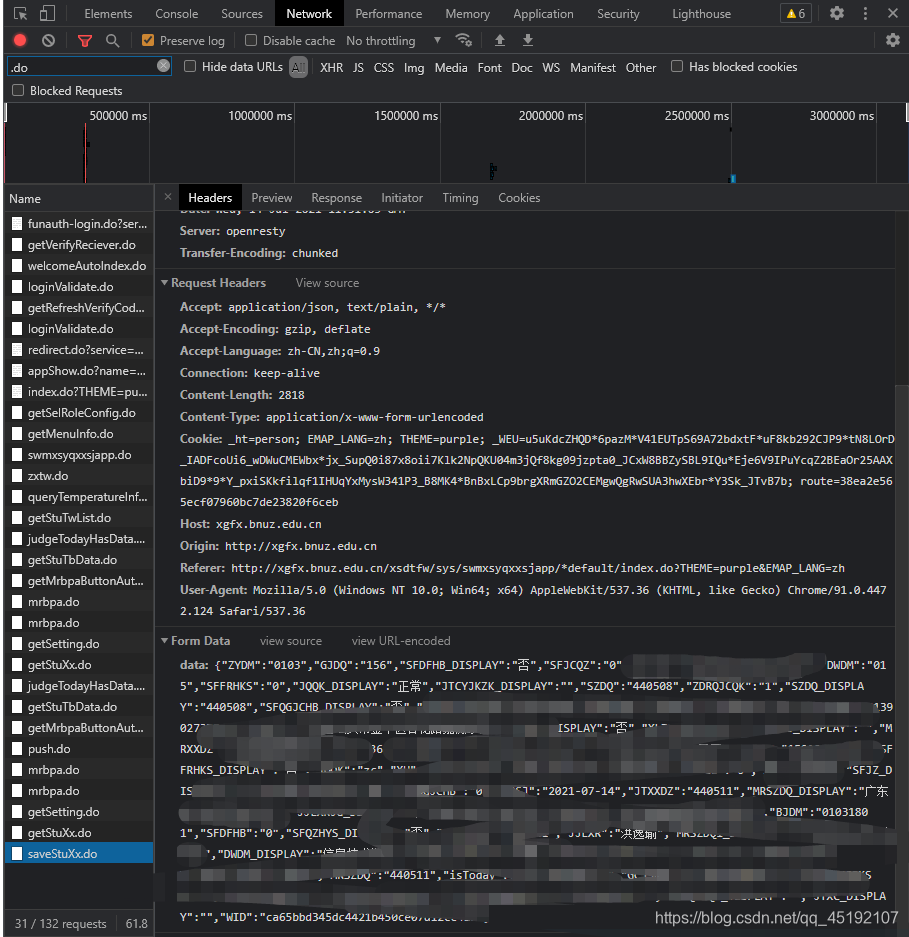Select the getStuTwList.do request

(x=79, y=518)
